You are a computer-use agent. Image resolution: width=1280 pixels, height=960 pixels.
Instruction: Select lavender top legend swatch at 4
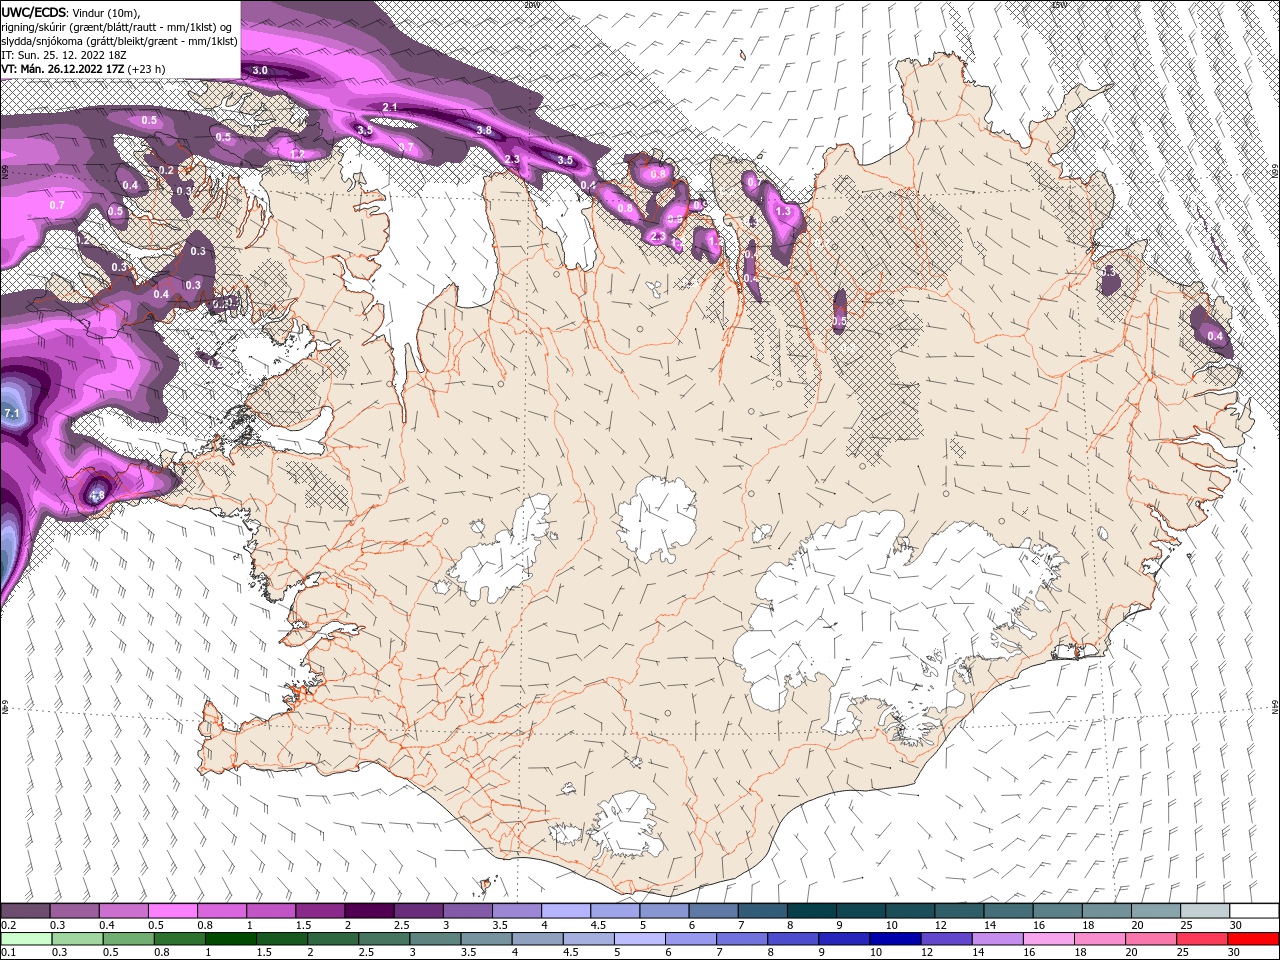[566, 911]
